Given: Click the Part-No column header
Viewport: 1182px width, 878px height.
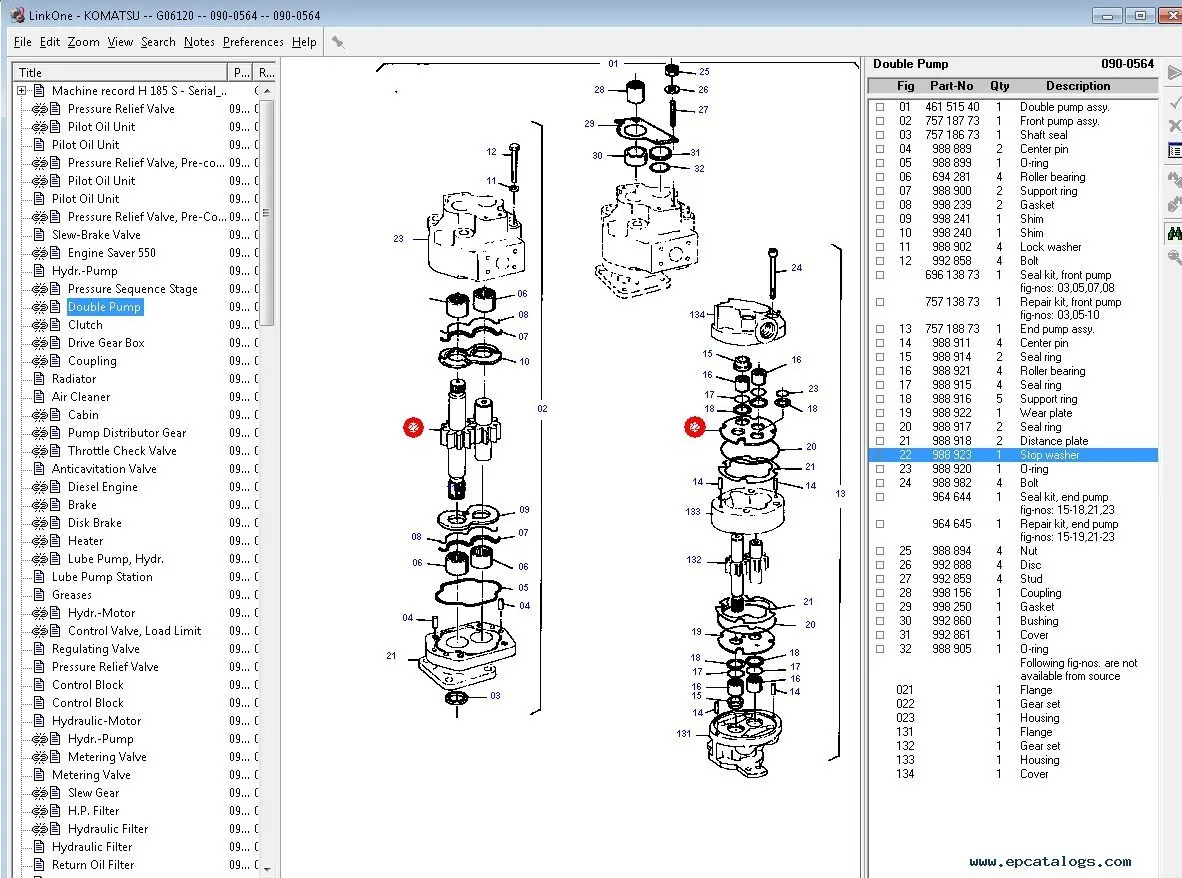Looking at the screenshot, I should coord(951,86).
